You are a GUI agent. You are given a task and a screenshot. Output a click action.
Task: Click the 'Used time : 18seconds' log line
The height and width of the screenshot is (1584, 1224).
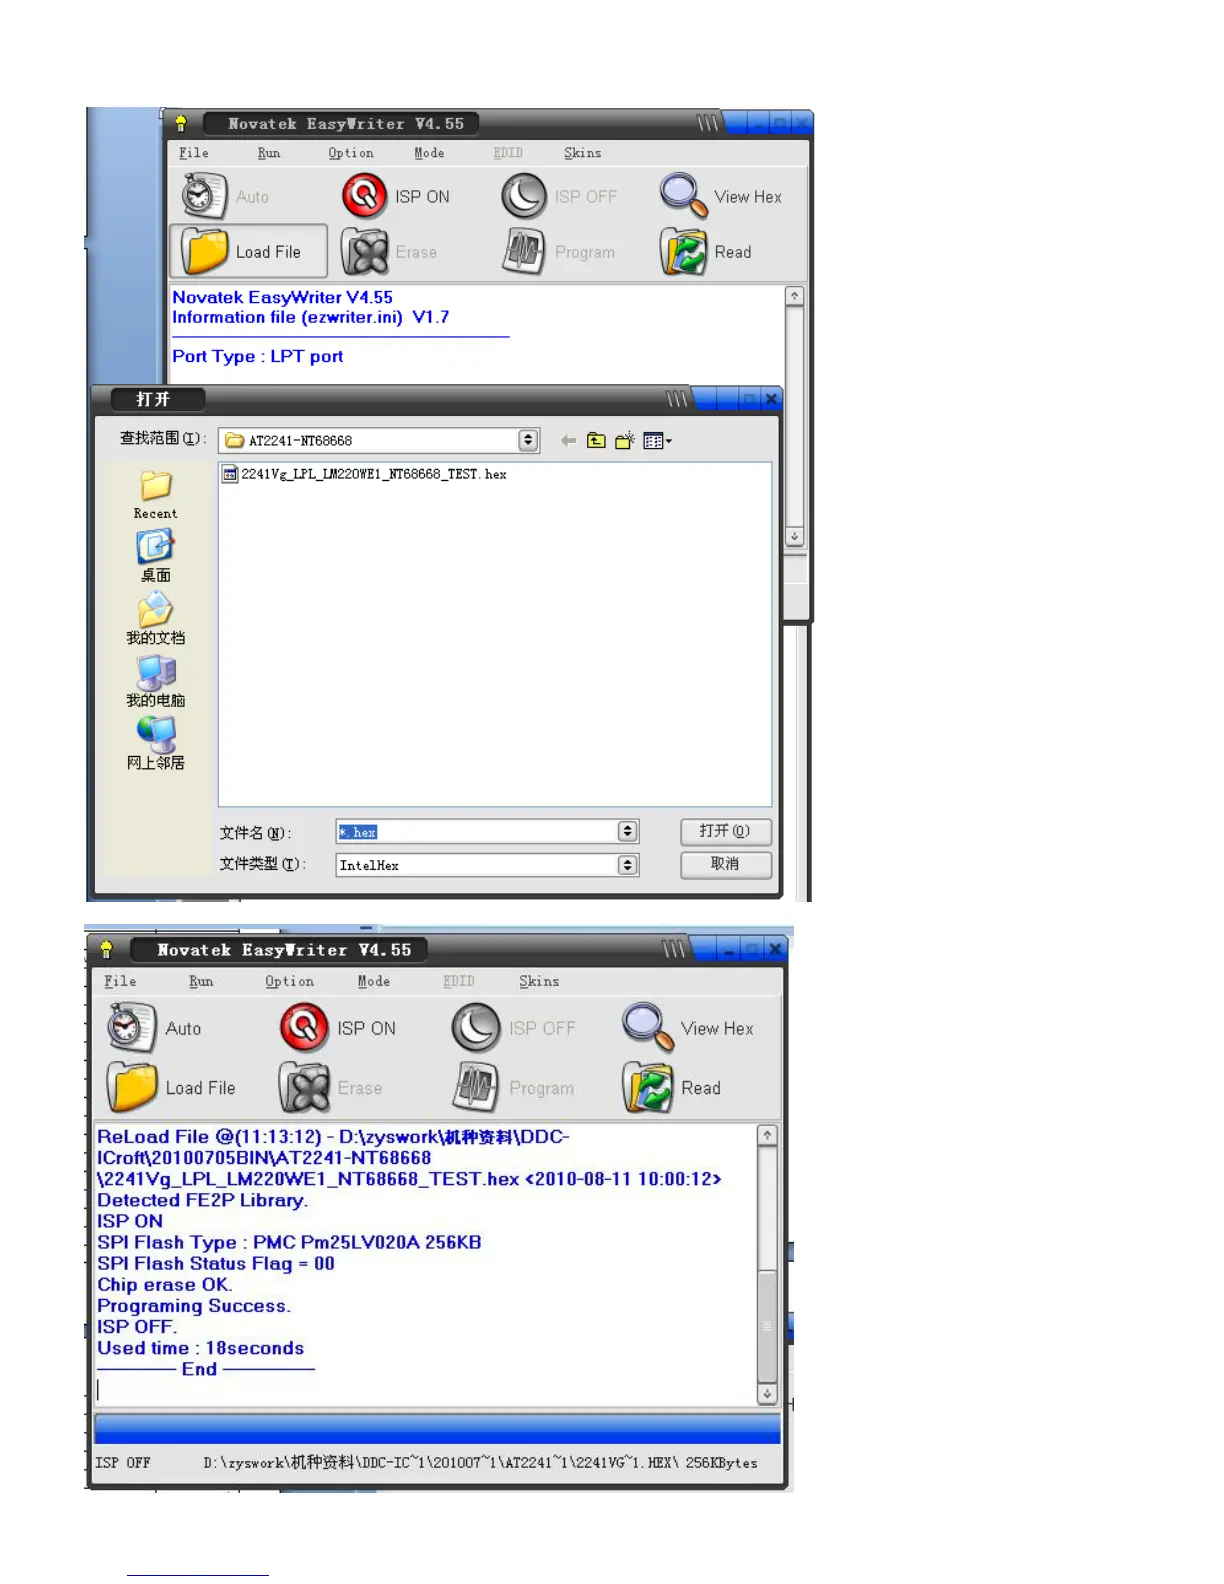[200, 1348]
